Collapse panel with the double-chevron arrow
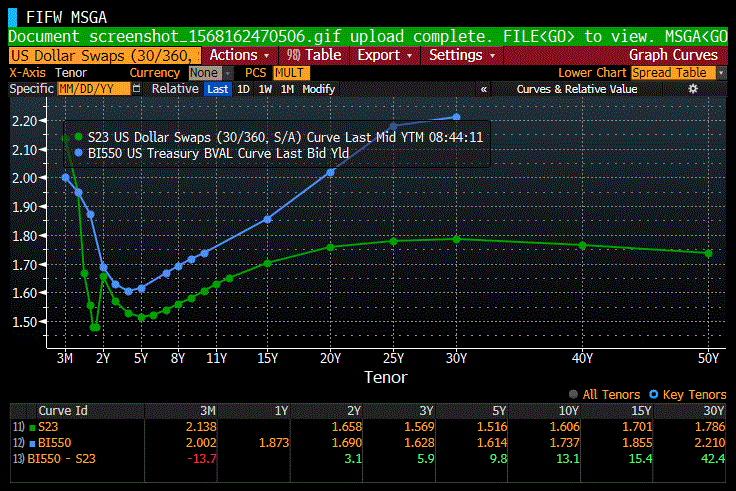 coord(483,89)
